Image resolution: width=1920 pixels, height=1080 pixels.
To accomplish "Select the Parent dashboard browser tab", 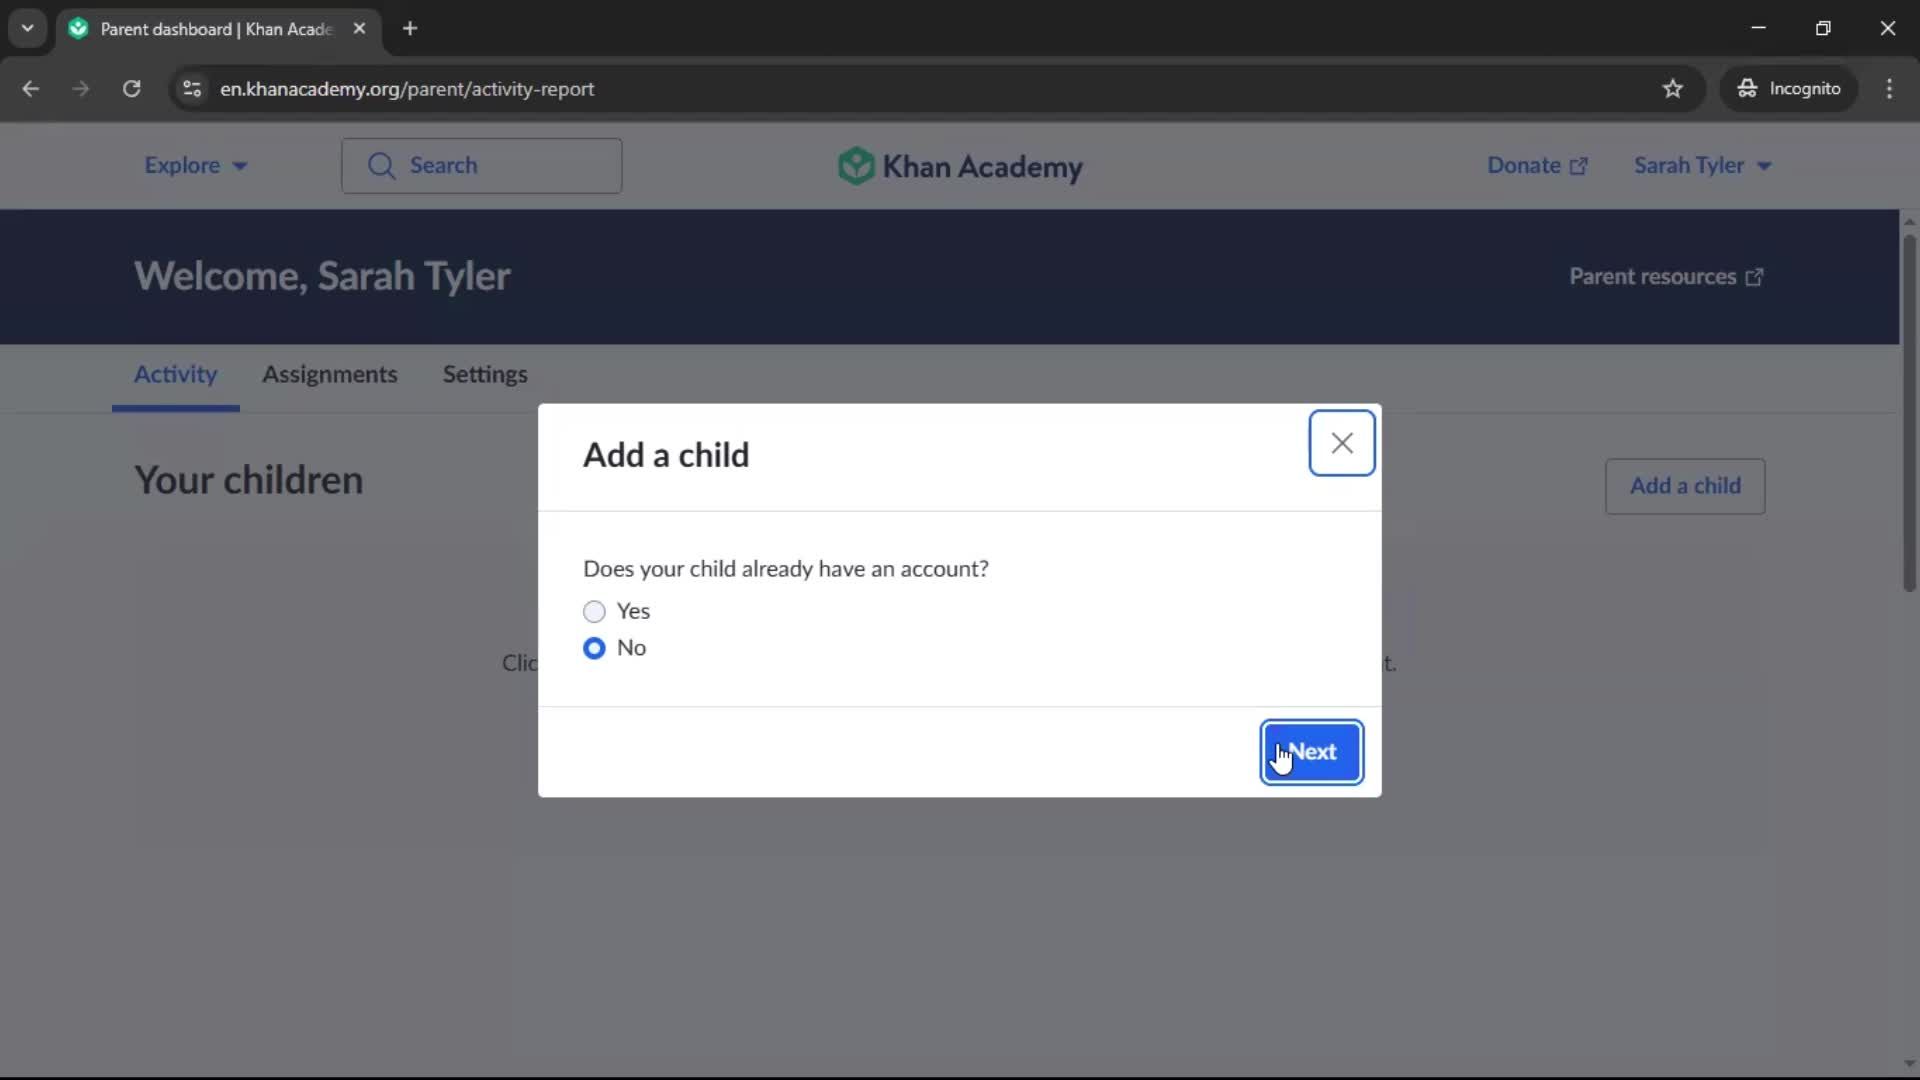I will 218,29.
